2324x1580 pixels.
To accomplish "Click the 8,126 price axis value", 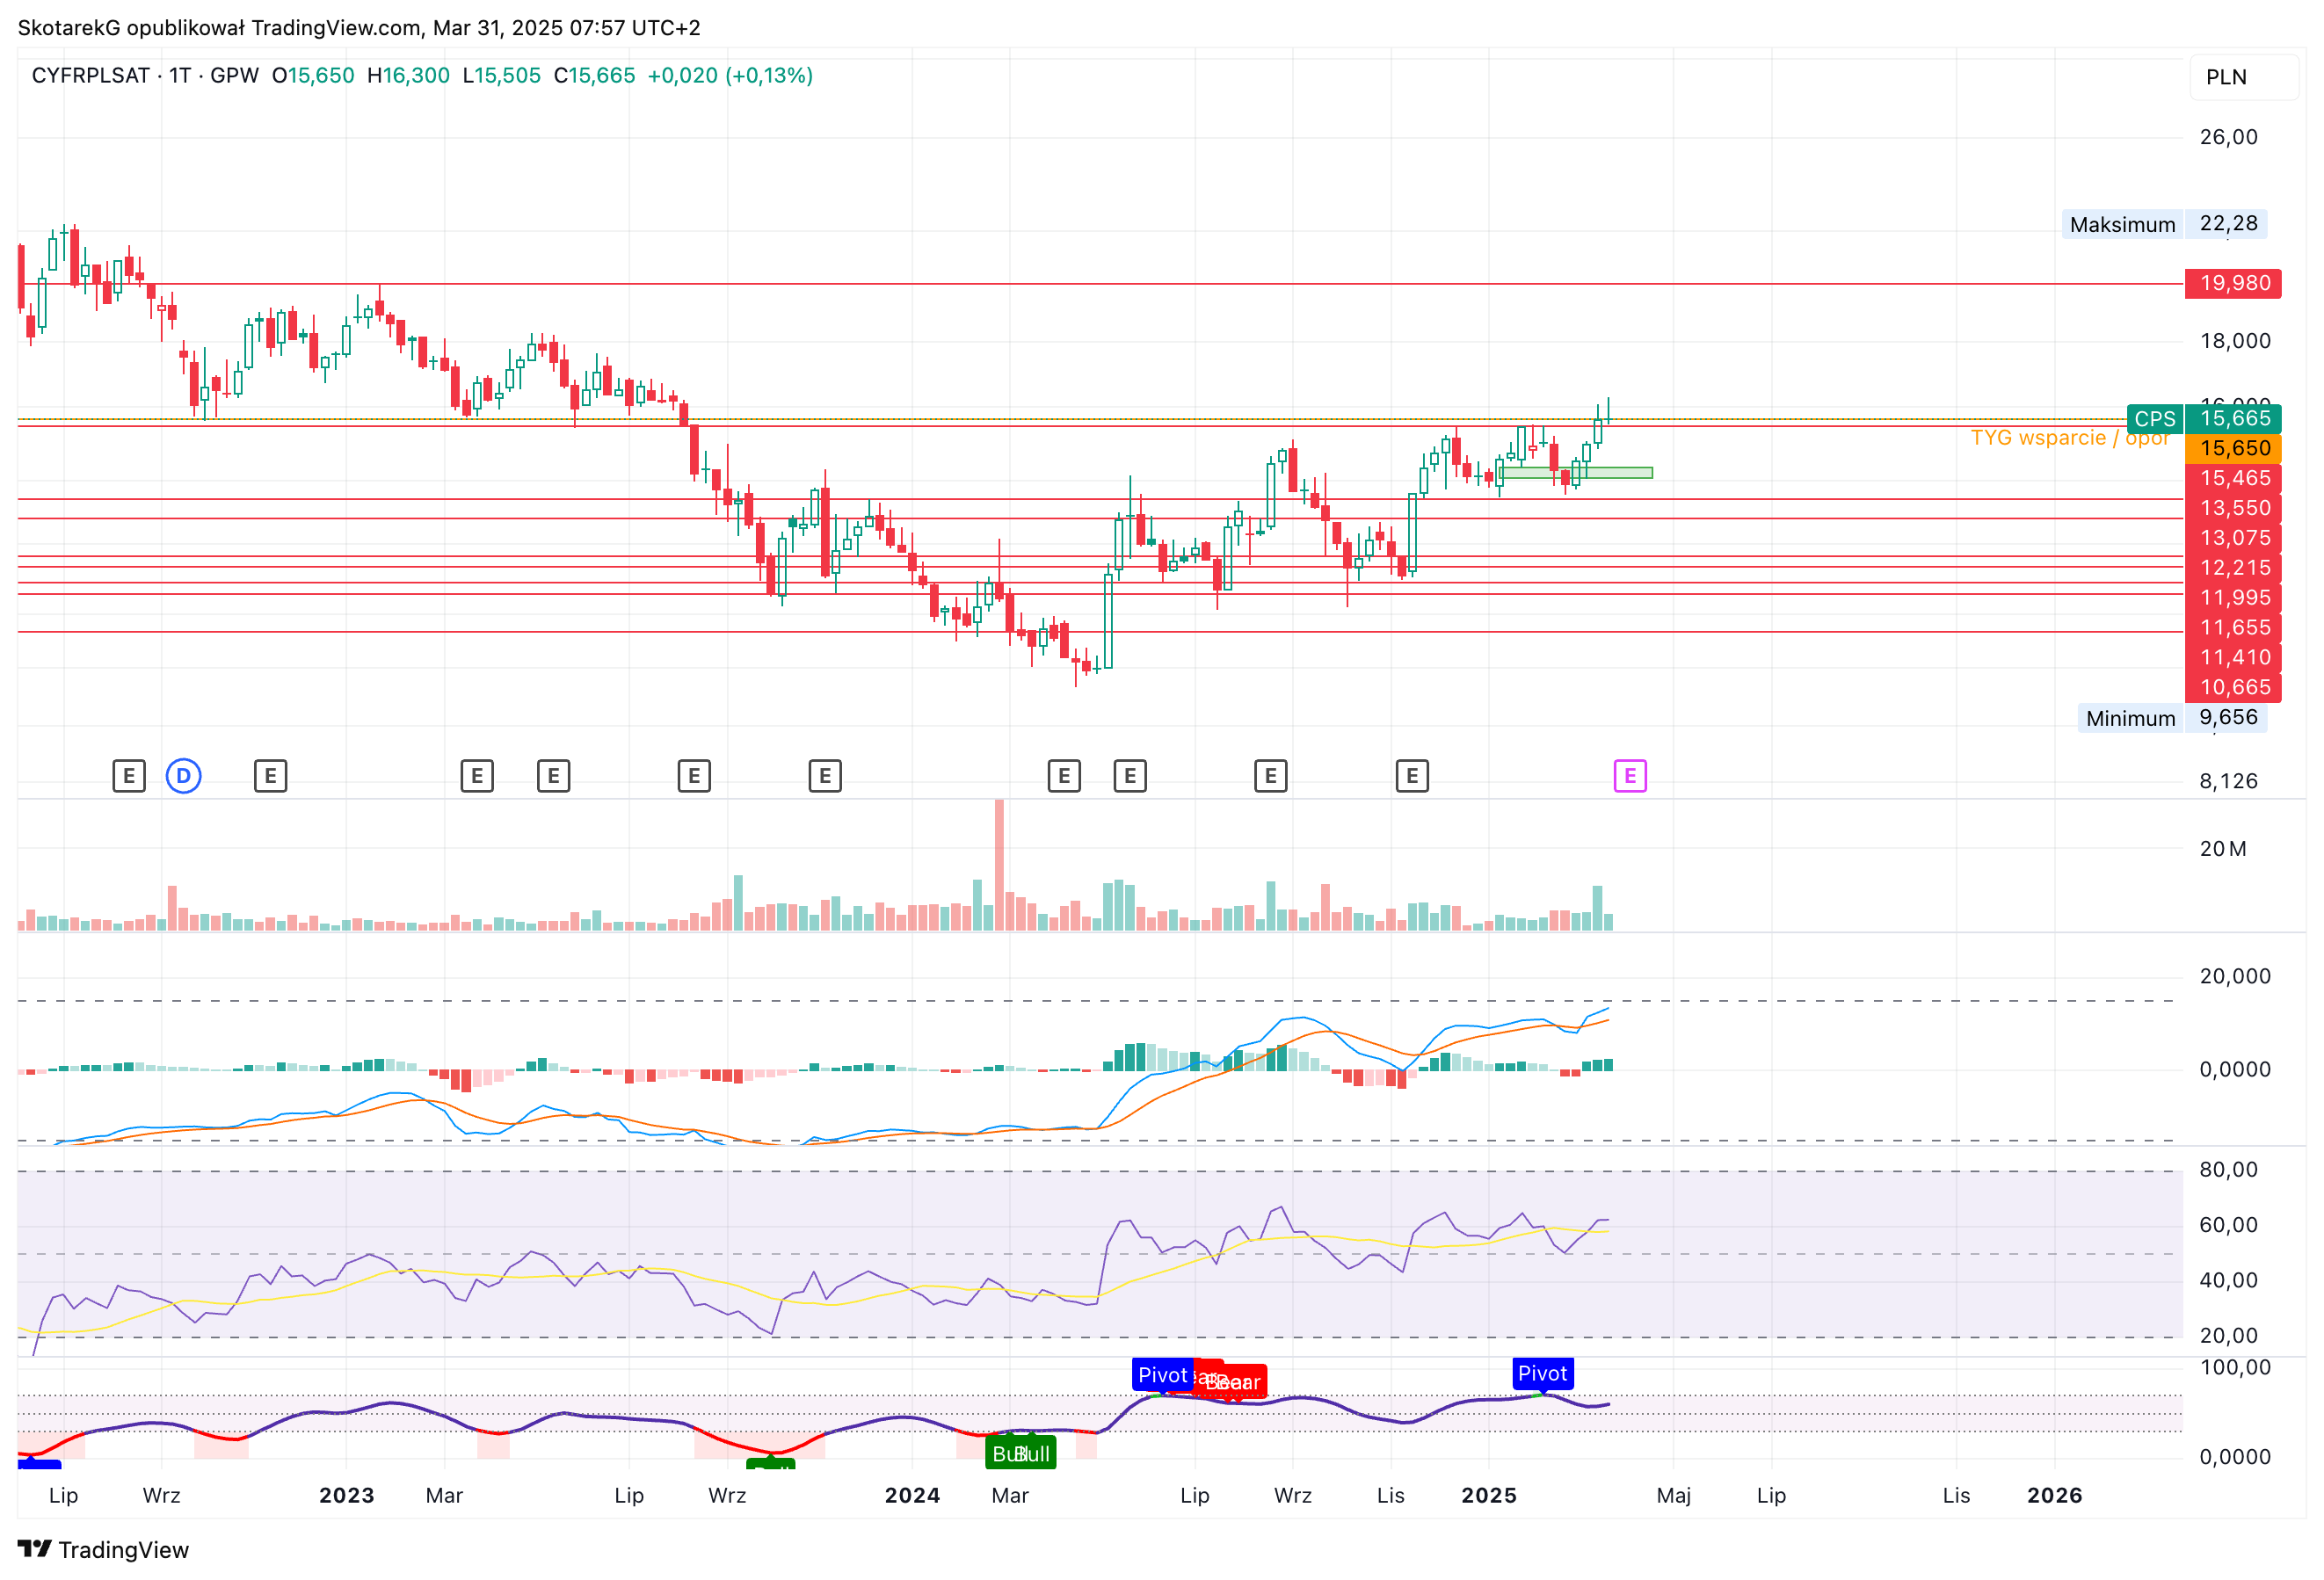I will click(2228, 781).
